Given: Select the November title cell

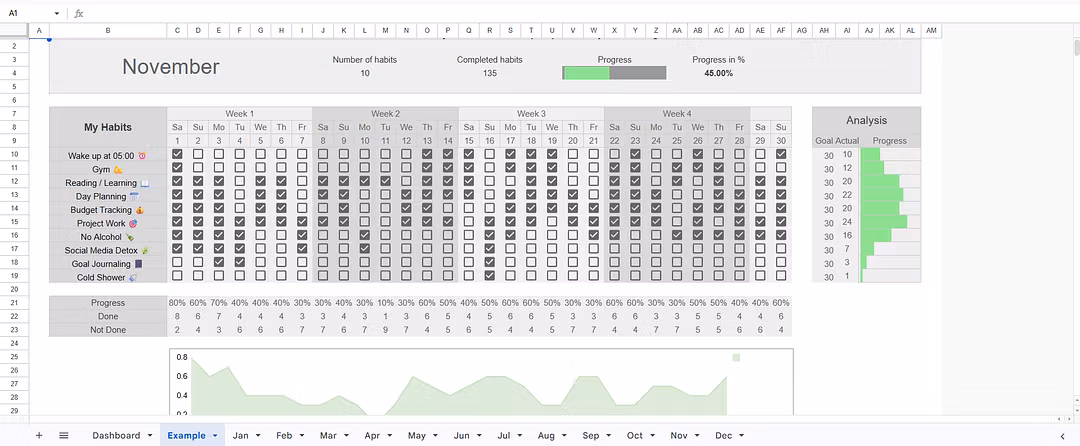Looking at the screenshot, I should [171, 67].
